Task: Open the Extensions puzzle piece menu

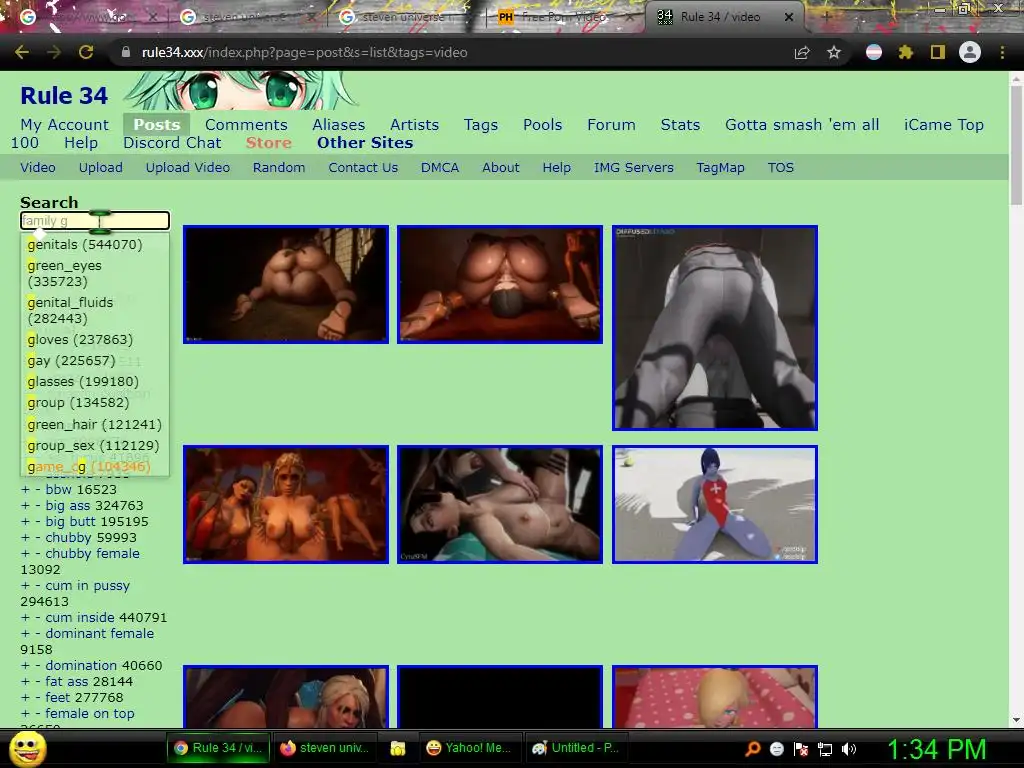Action: [905, 52]
